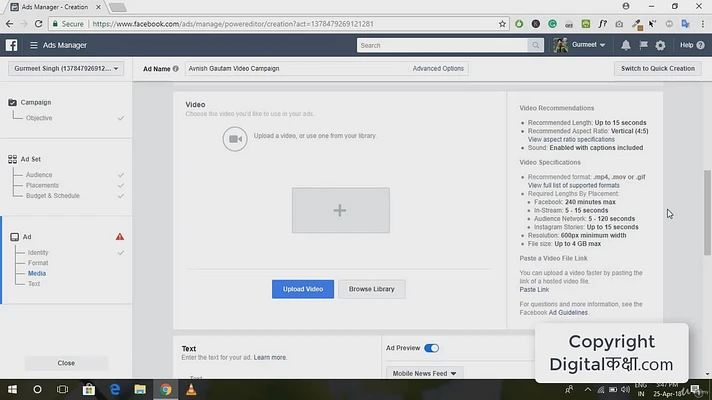Screen dimensions: 712x400
Task: Click the Paste Link option
Action: (534, 290)
